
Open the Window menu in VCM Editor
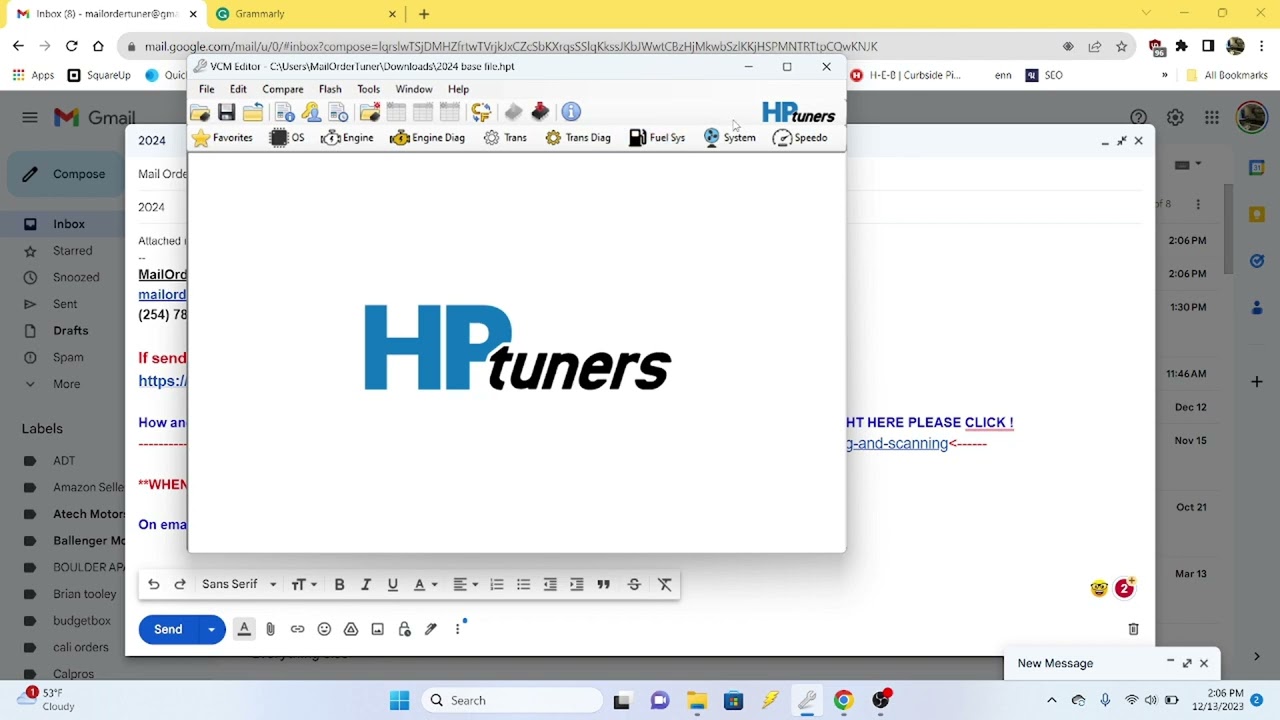click(414, 89)
